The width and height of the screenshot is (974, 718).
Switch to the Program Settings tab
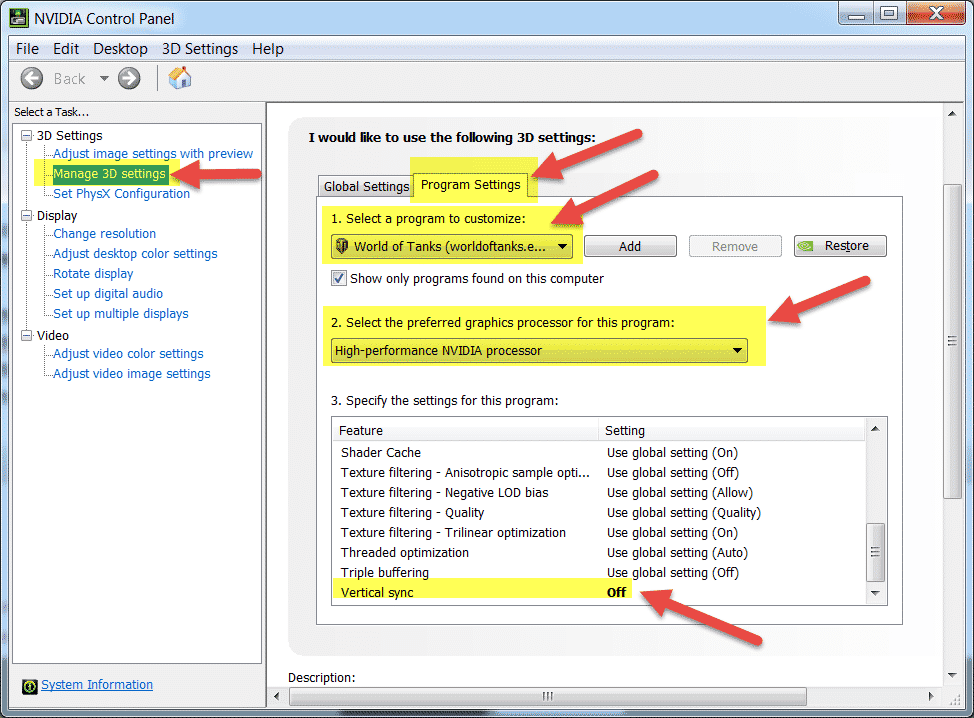[x=470, y=184]
